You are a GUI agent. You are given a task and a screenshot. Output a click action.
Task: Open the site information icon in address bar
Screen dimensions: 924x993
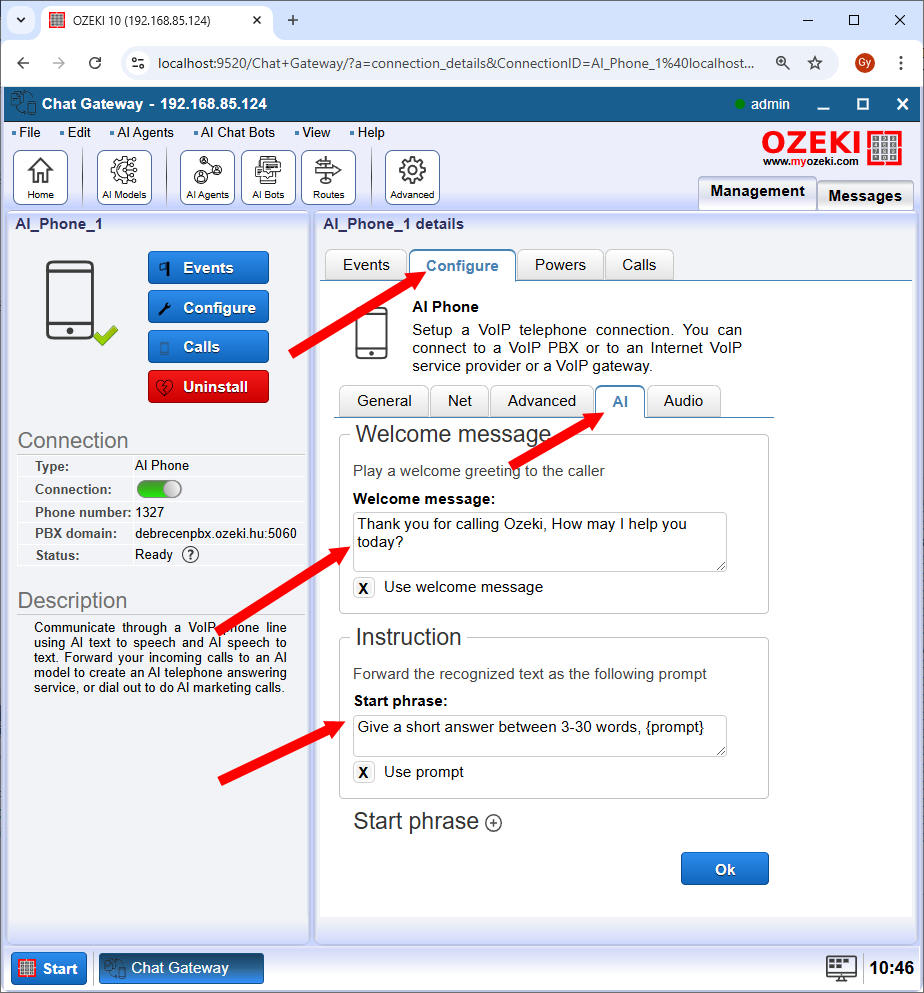137,63
